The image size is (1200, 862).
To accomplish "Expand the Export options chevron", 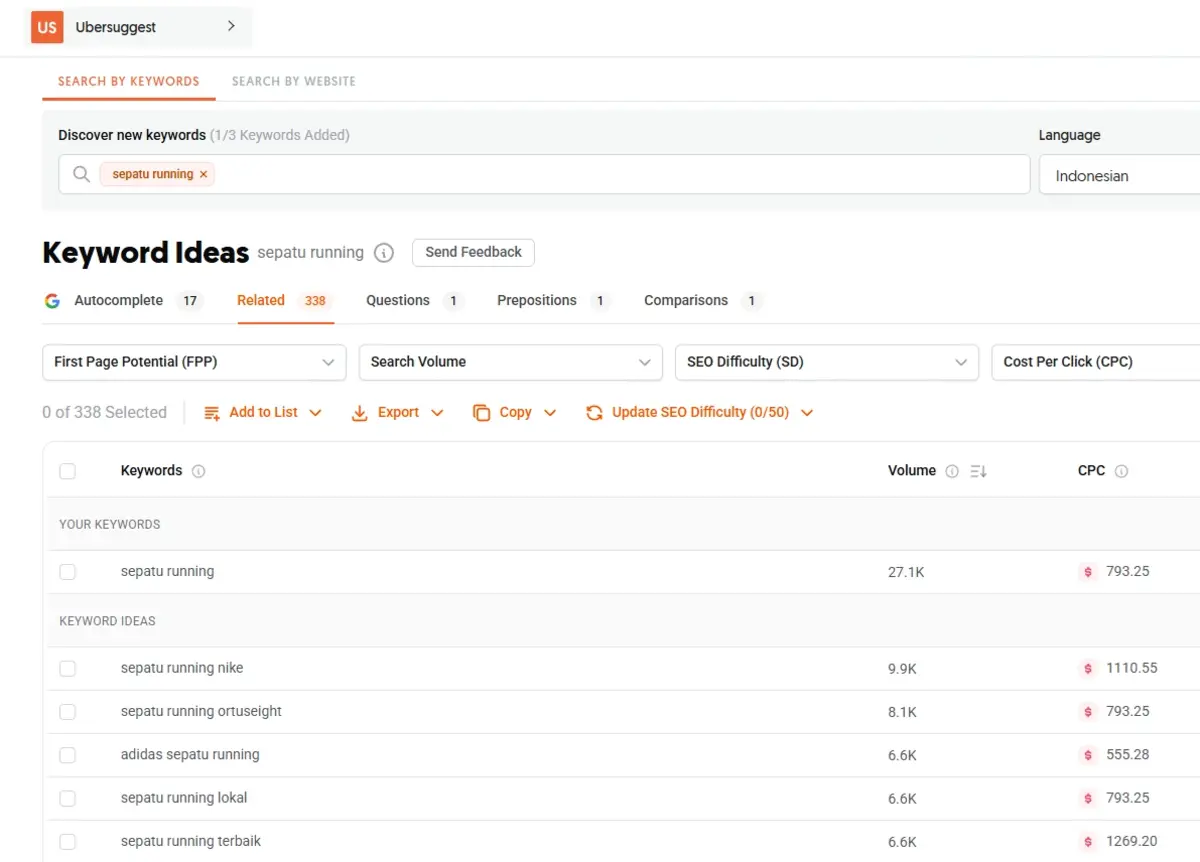I will coord(437,413).
